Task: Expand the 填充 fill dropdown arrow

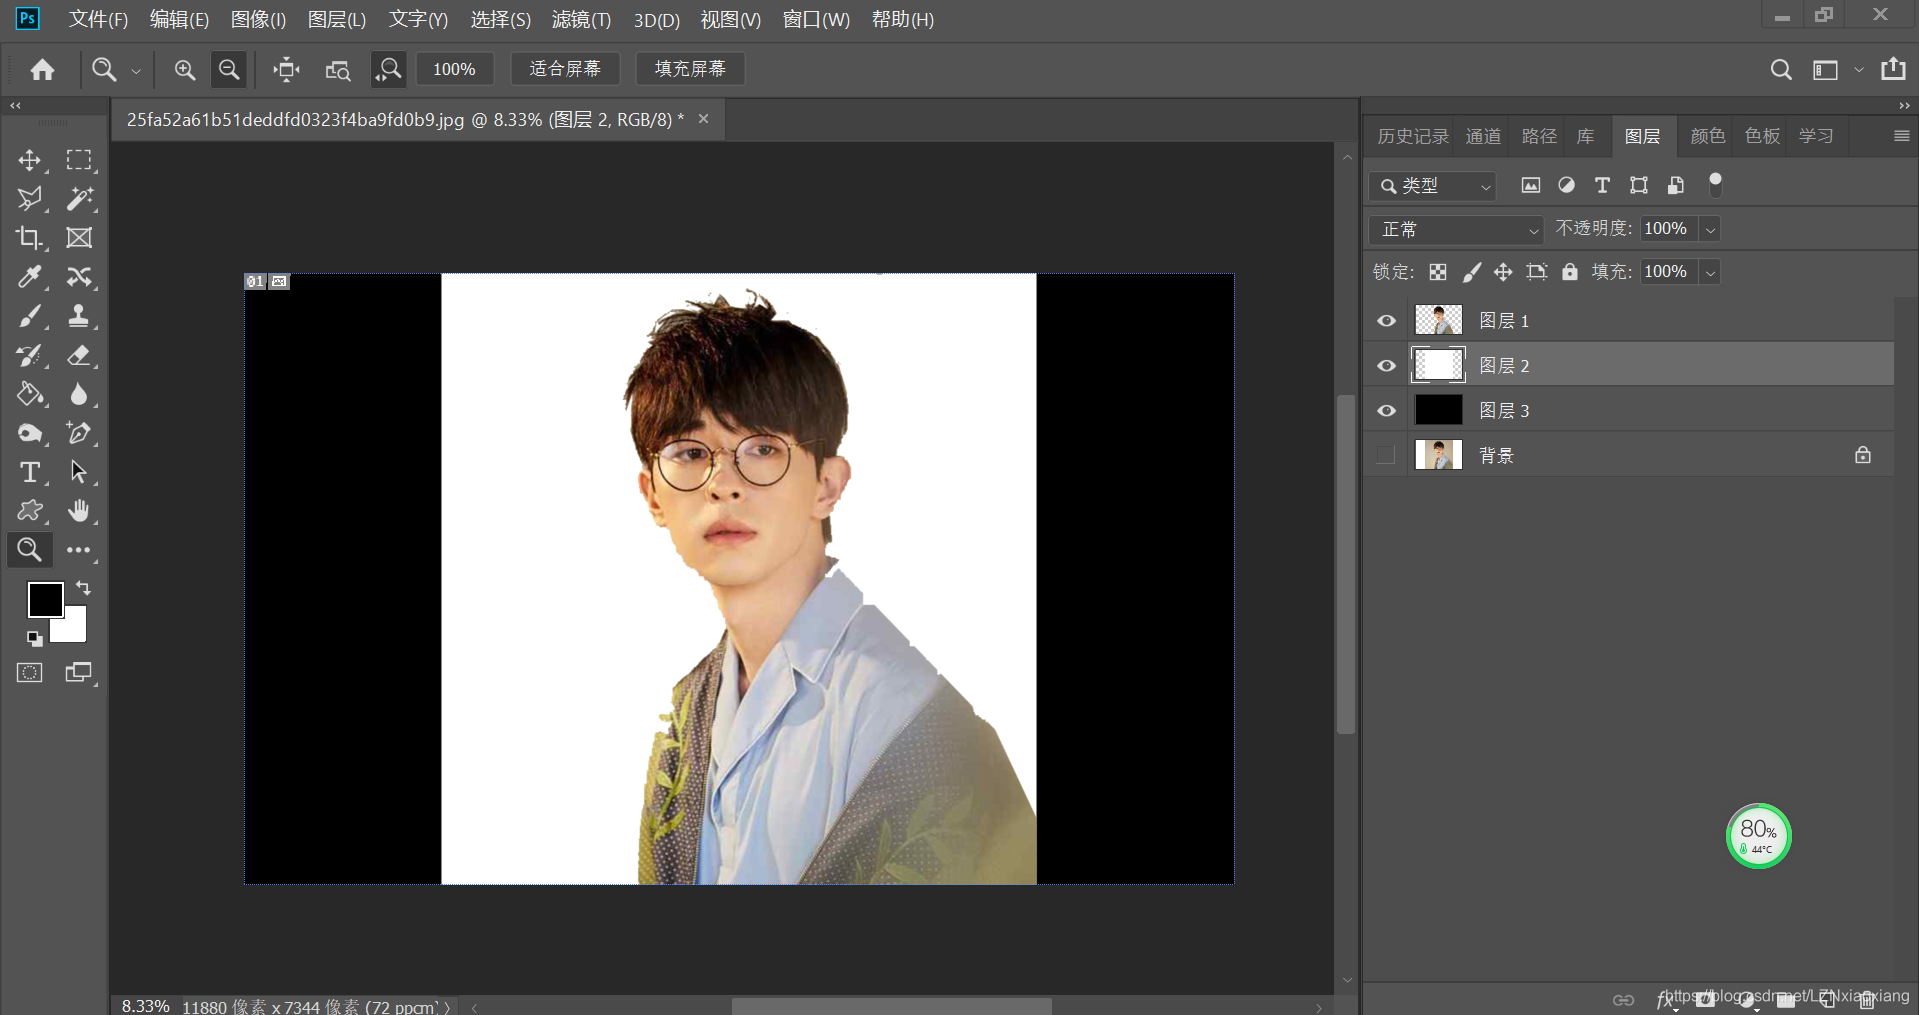Action: (1711, 272)
